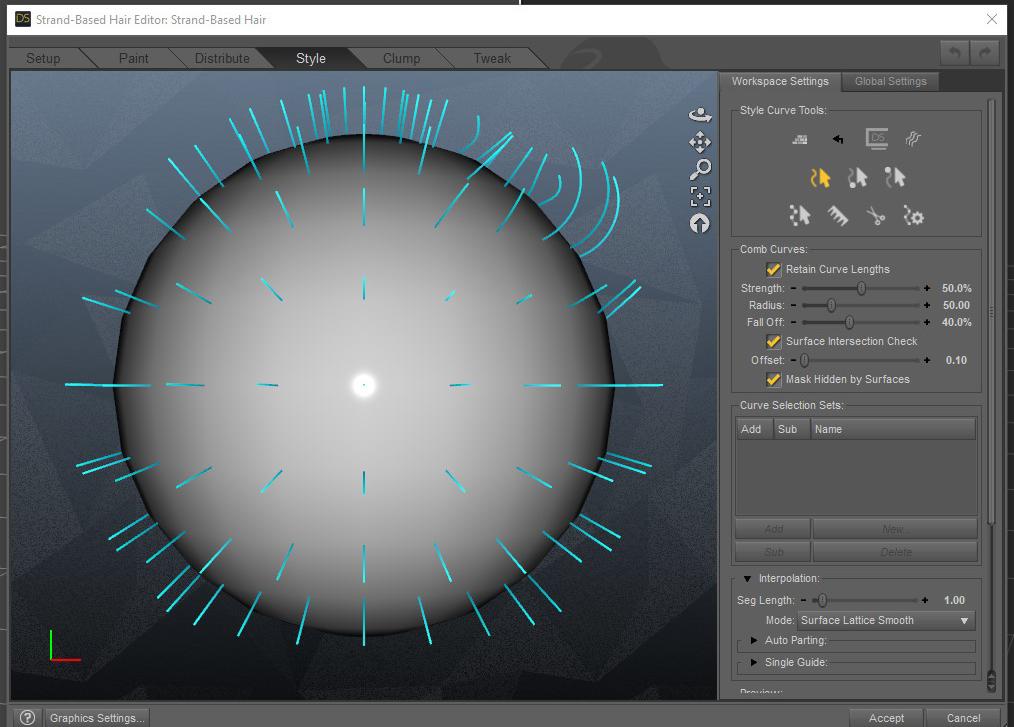Click the first pixelated Style Curve tool icon
Image resolution: width=1014 pixels, height=727 pixels.
800,139
